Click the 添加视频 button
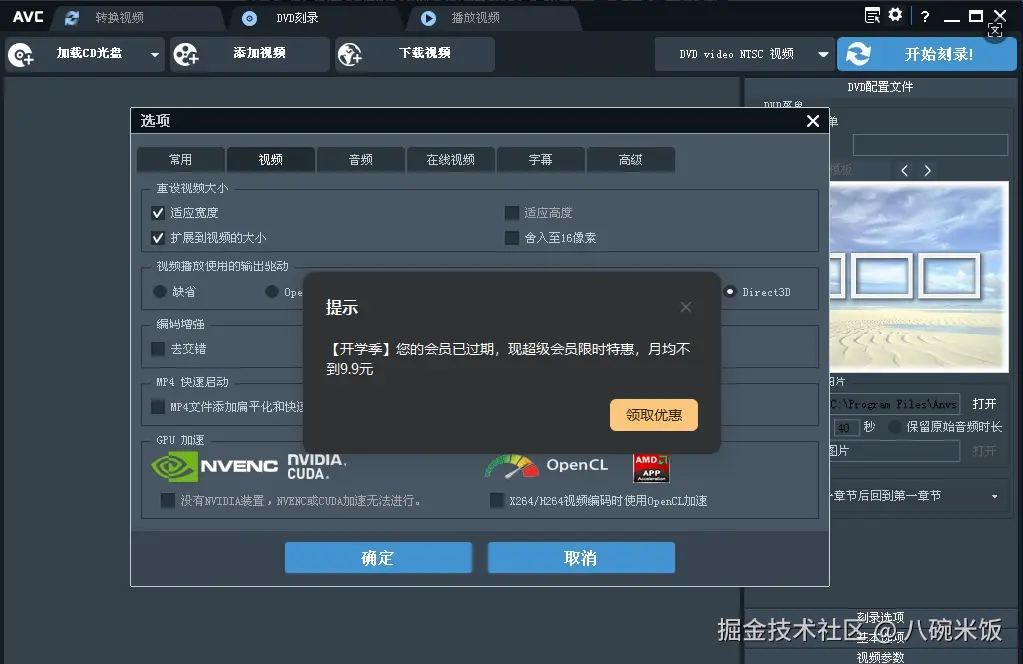This screenshot has height=664, width=1023. coord(250,55)
